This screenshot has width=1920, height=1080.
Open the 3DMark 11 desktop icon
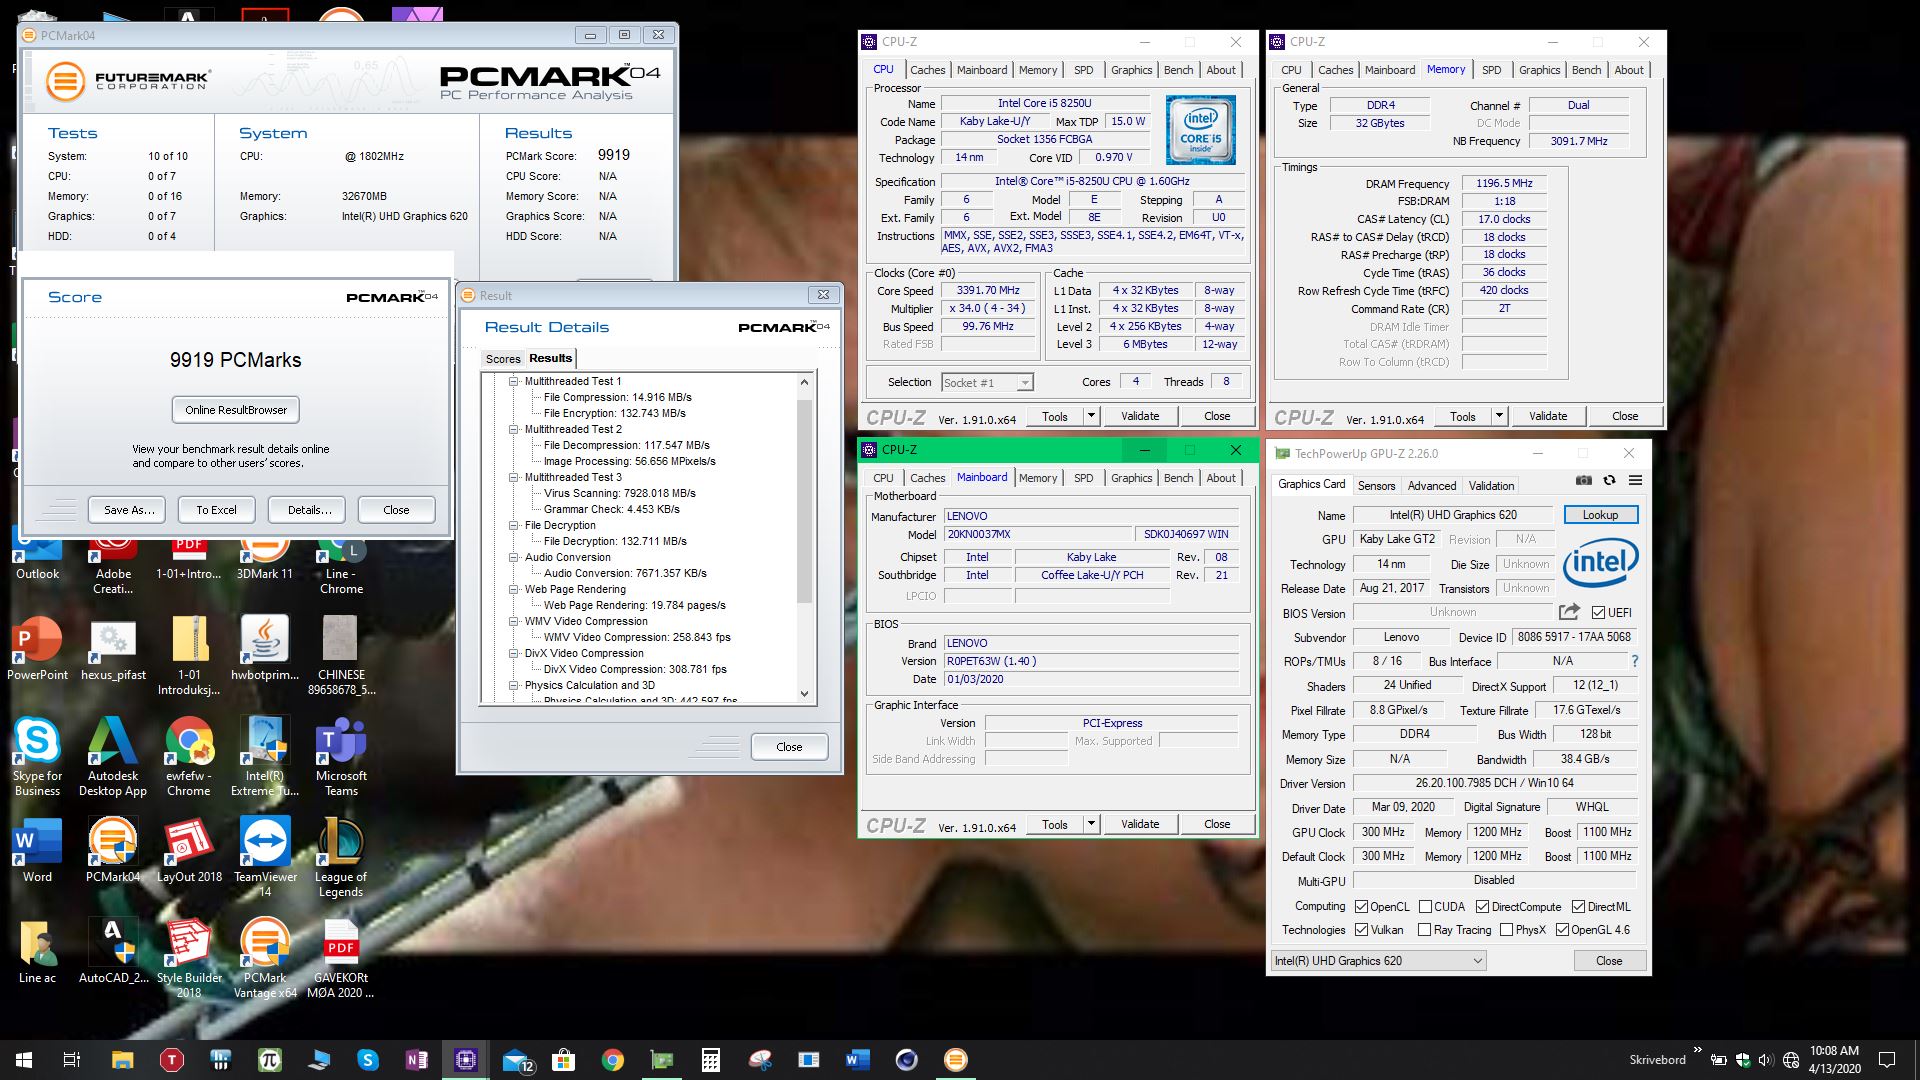(265, 556)
